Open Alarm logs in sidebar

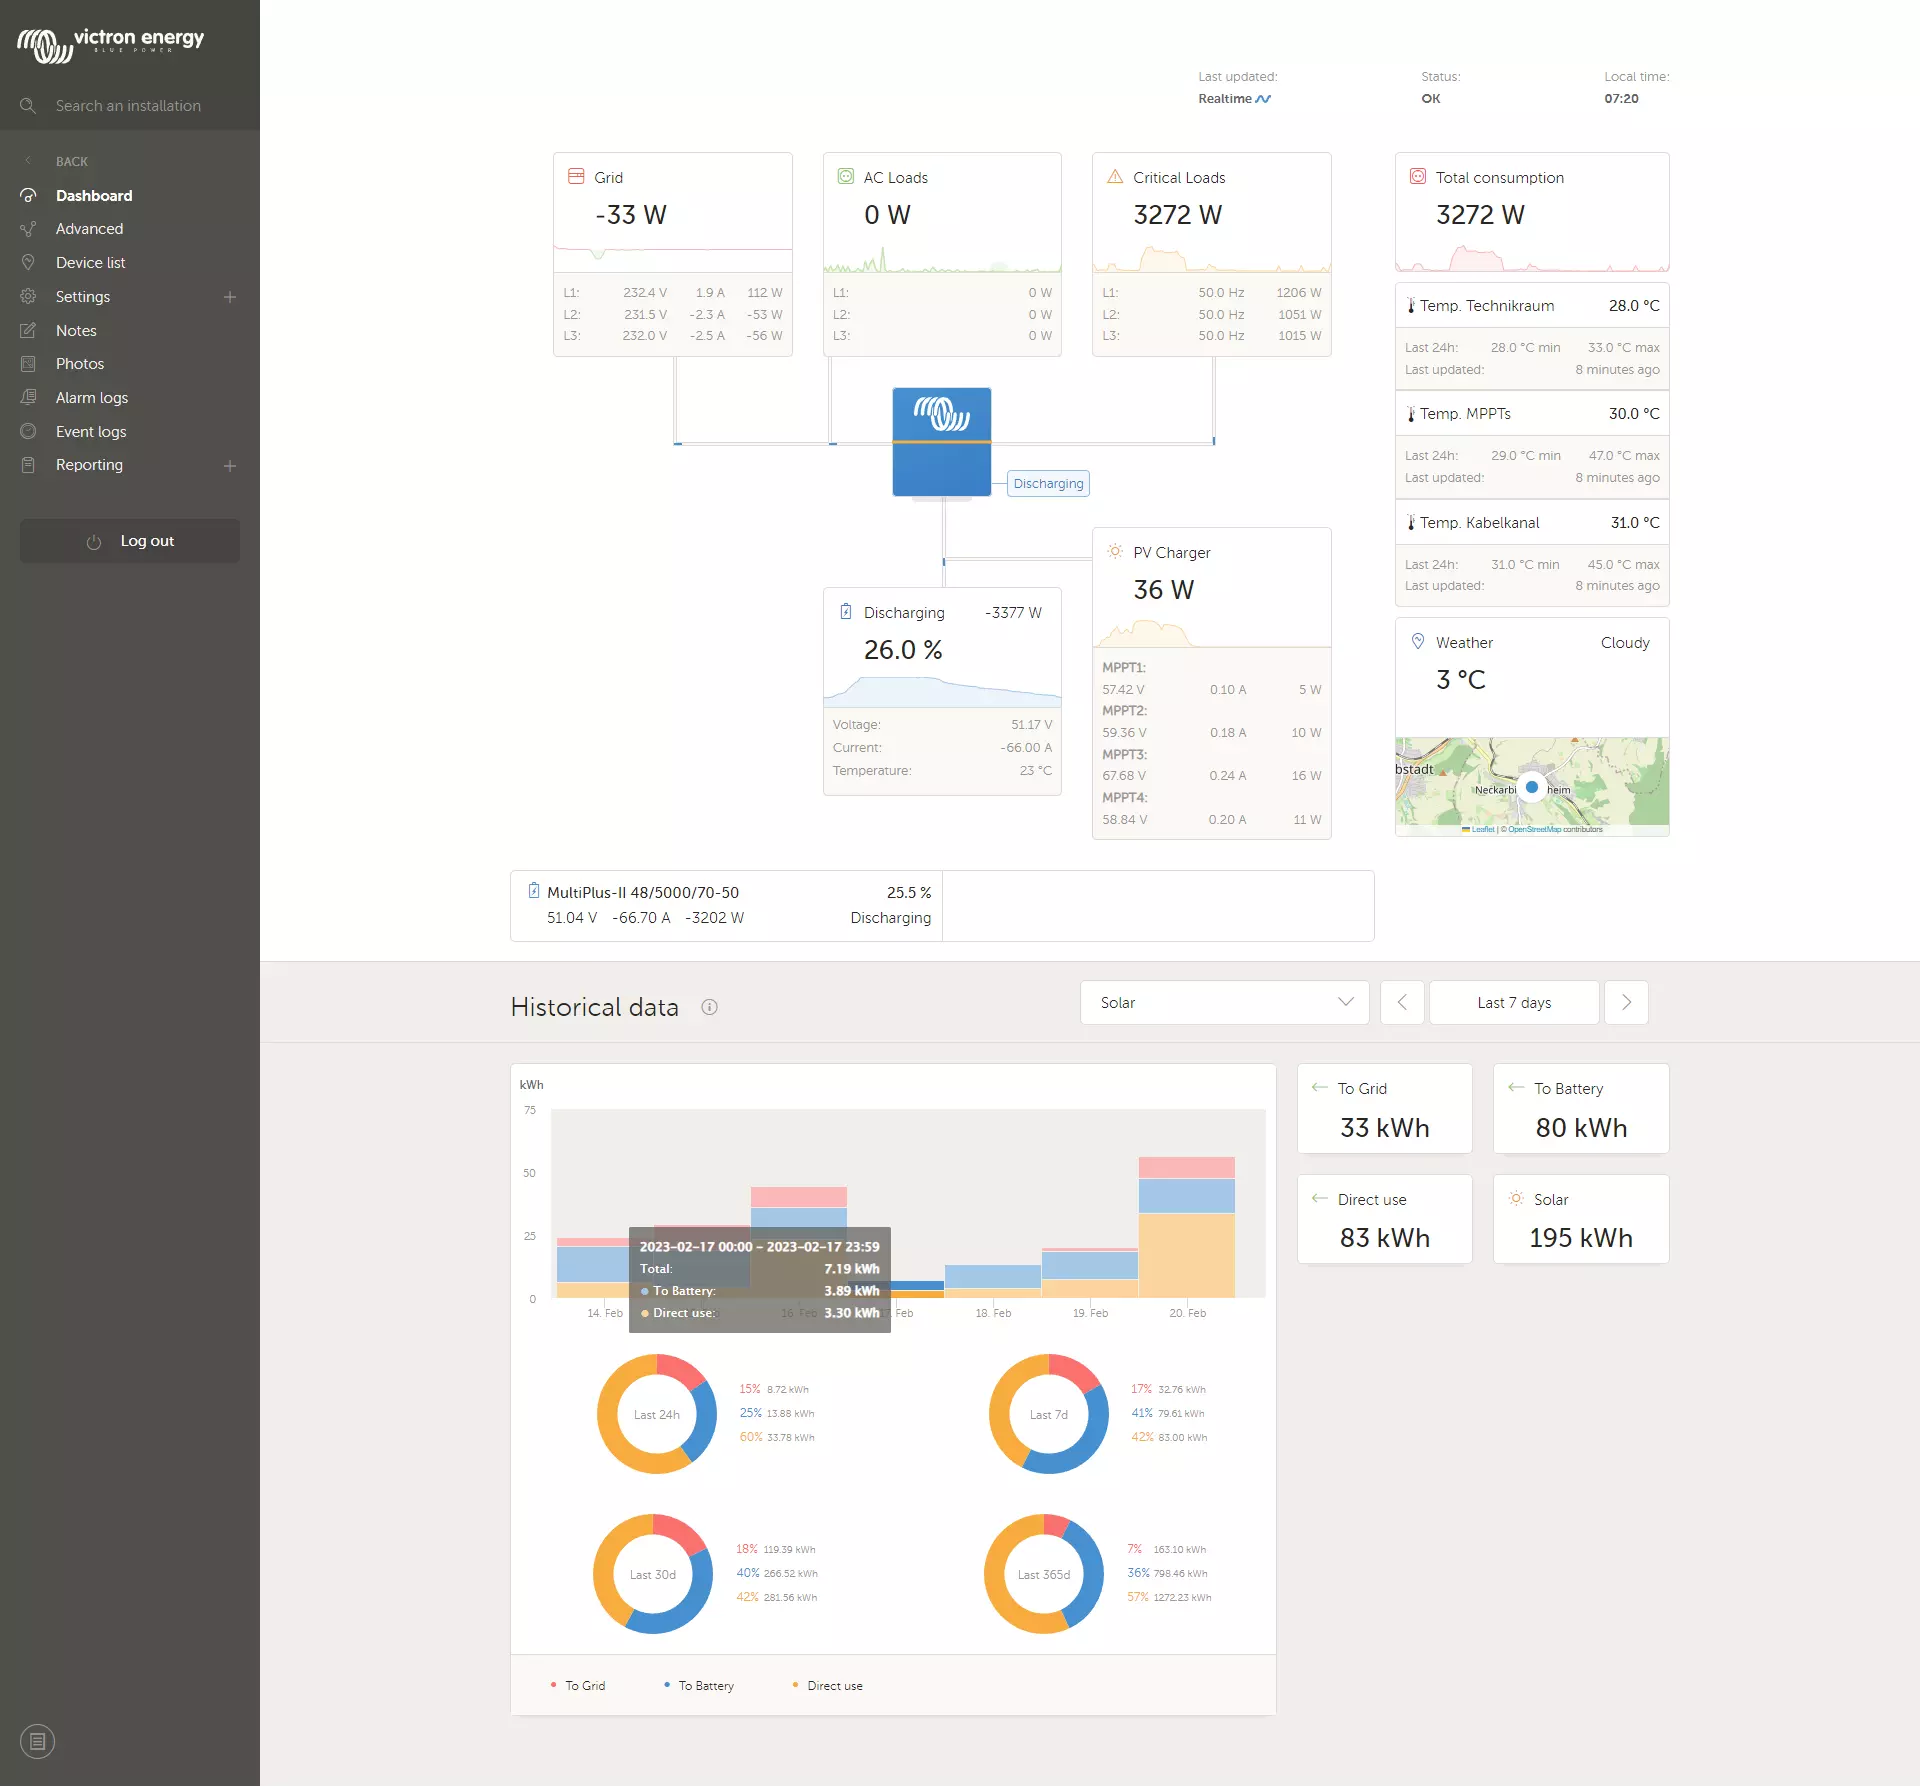(x=92, y=398)
